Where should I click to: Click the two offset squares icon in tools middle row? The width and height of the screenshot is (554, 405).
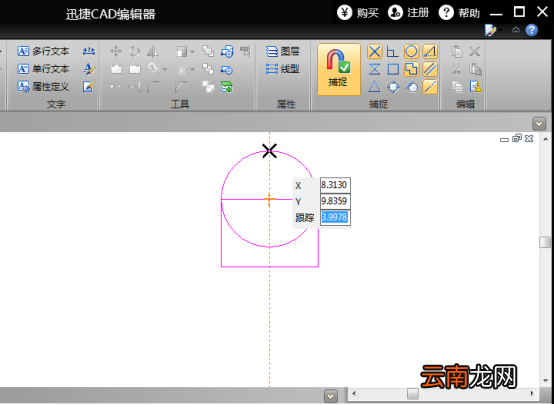tap(208, 69)
